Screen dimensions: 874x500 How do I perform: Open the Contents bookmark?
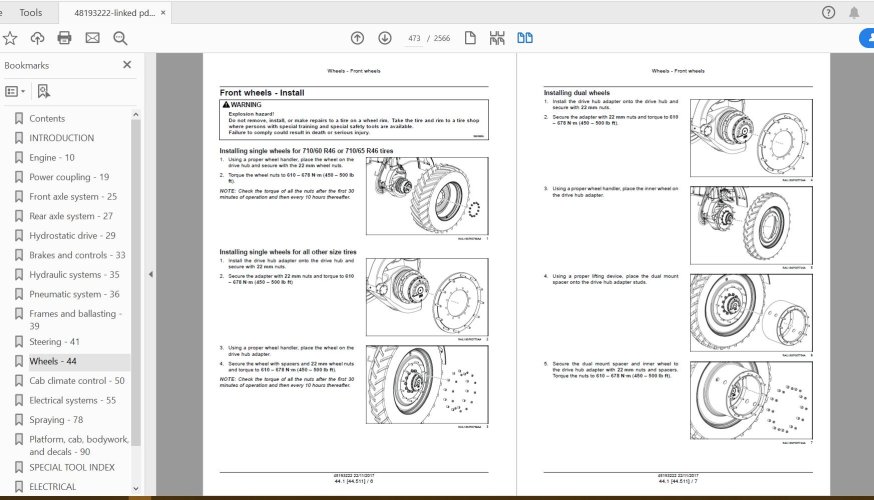click(x=47, y=118)
